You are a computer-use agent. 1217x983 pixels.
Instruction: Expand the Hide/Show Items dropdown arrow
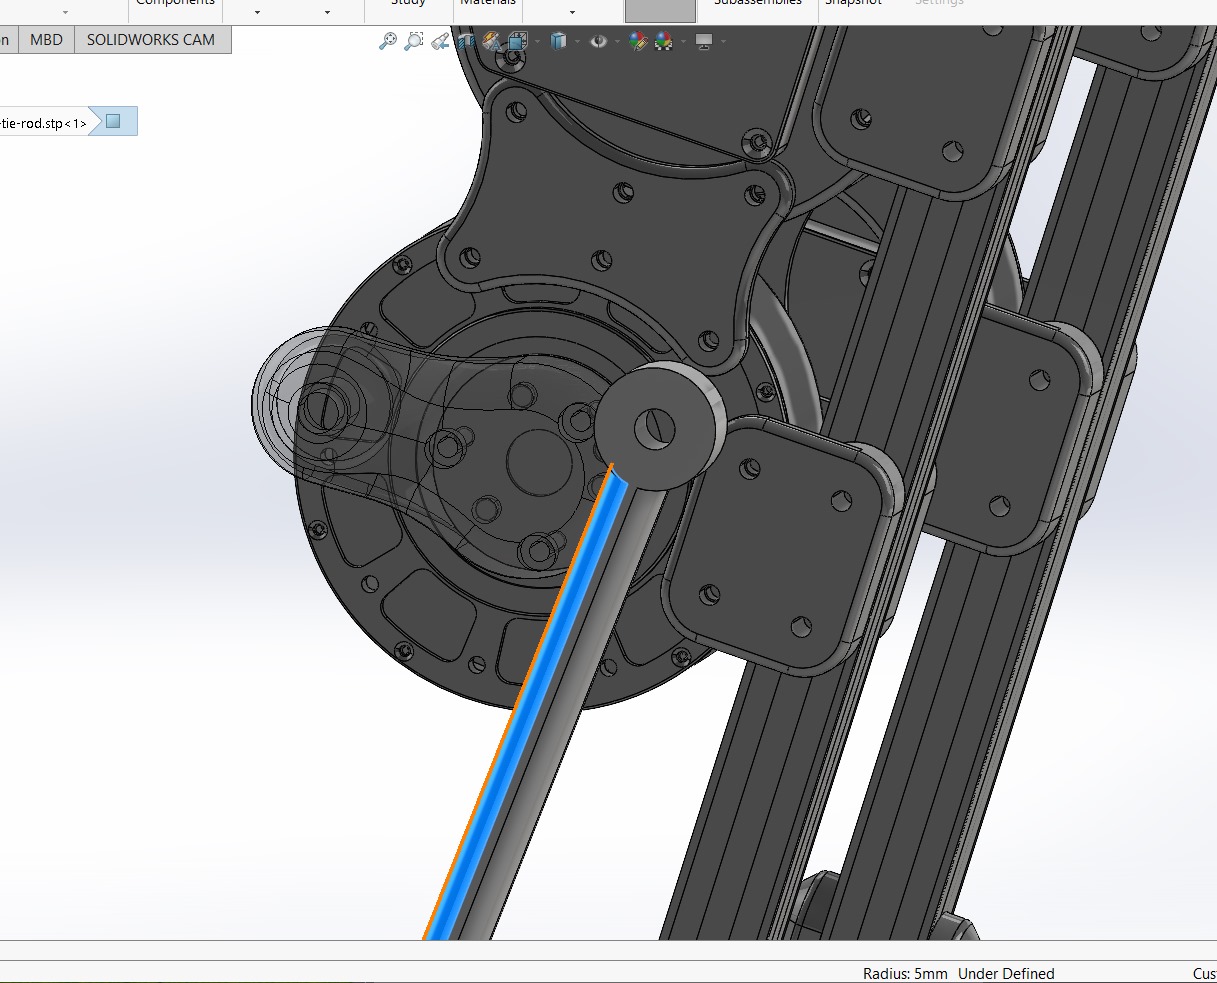[x=617, y=42]
